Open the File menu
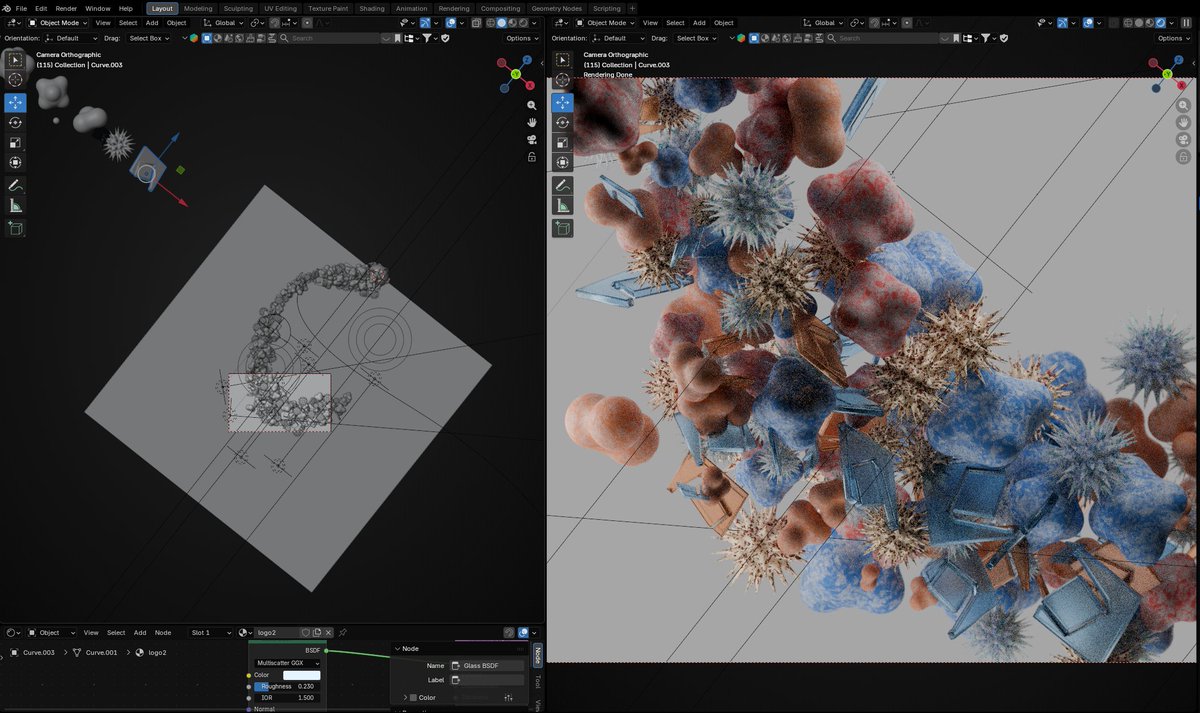This screenshot has height=713, width=1200. [21, 8]
